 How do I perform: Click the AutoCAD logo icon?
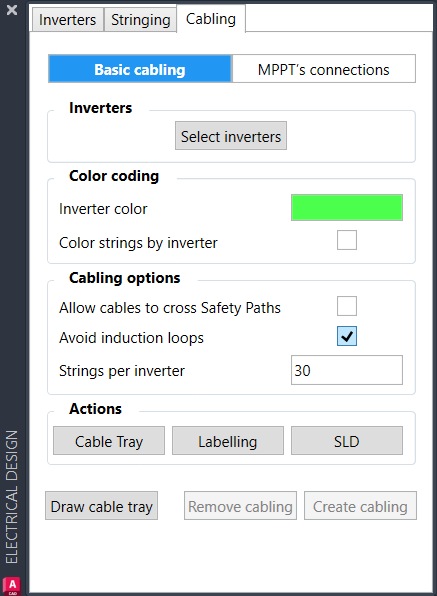[12, 586]
